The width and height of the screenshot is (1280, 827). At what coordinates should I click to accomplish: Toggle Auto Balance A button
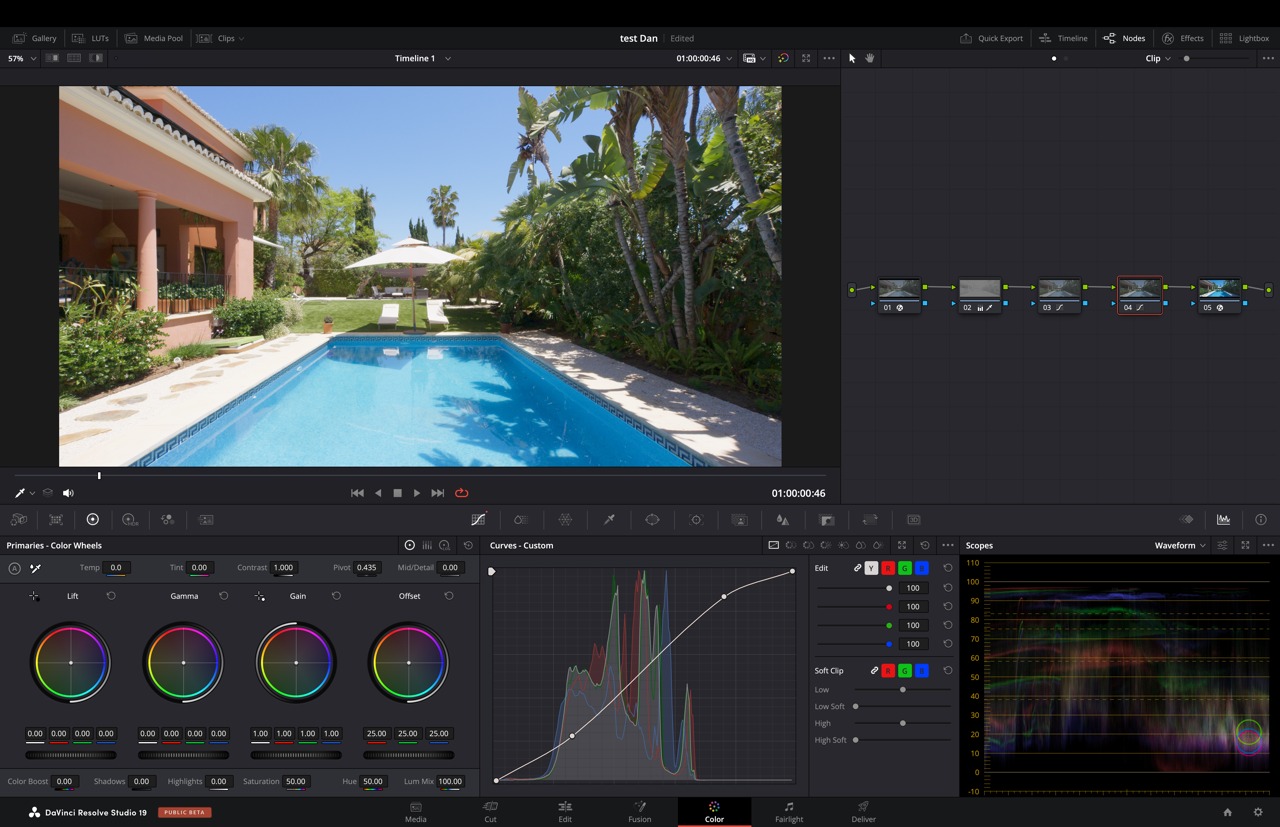tap(14, 568)
